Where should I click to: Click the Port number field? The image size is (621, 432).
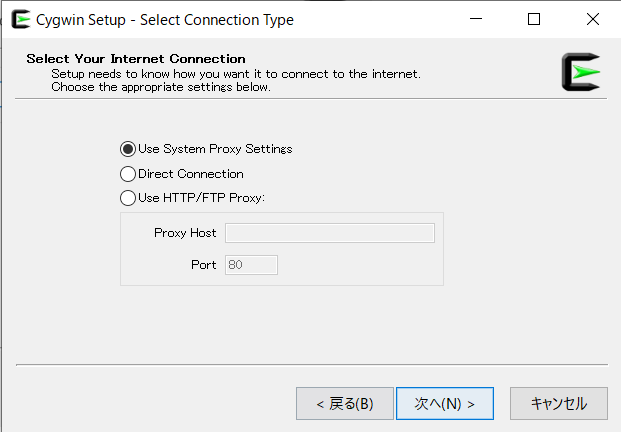pyautogui.click(x=251, y=265)
